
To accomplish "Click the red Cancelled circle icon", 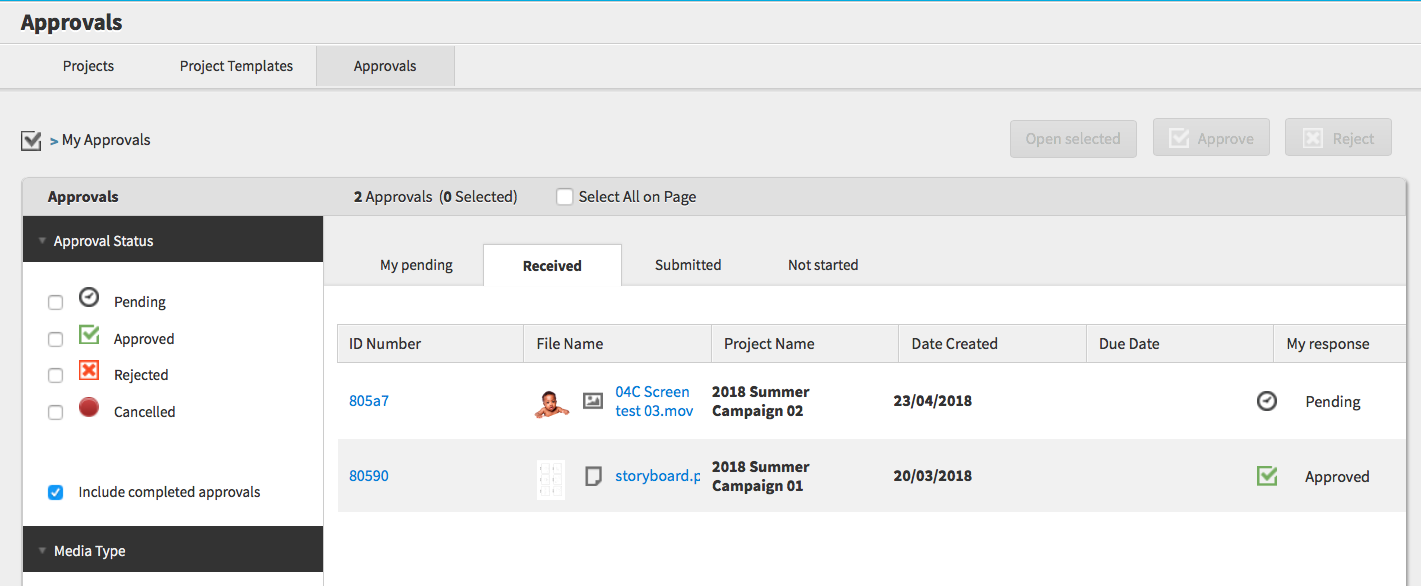I will (x=89, y=407).
